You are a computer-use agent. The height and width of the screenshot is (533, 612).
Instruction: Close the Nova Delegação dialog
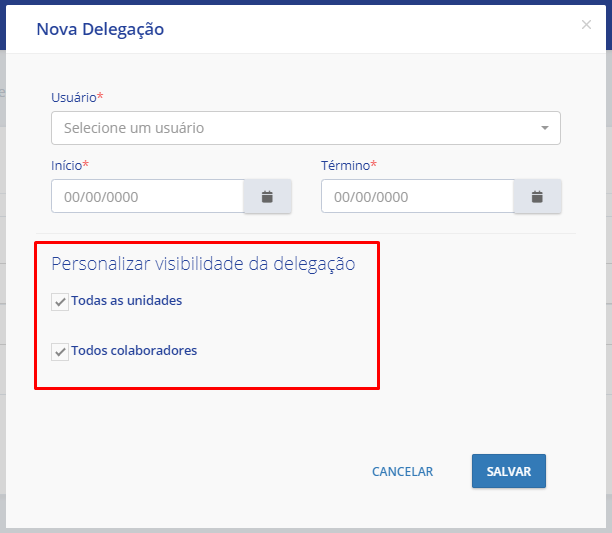coord(586,25)
